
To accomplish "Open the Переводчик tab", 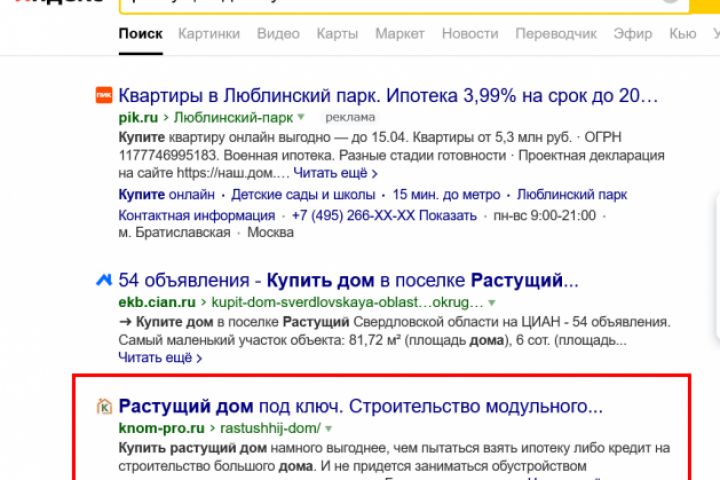I will (x=556, y=34).
